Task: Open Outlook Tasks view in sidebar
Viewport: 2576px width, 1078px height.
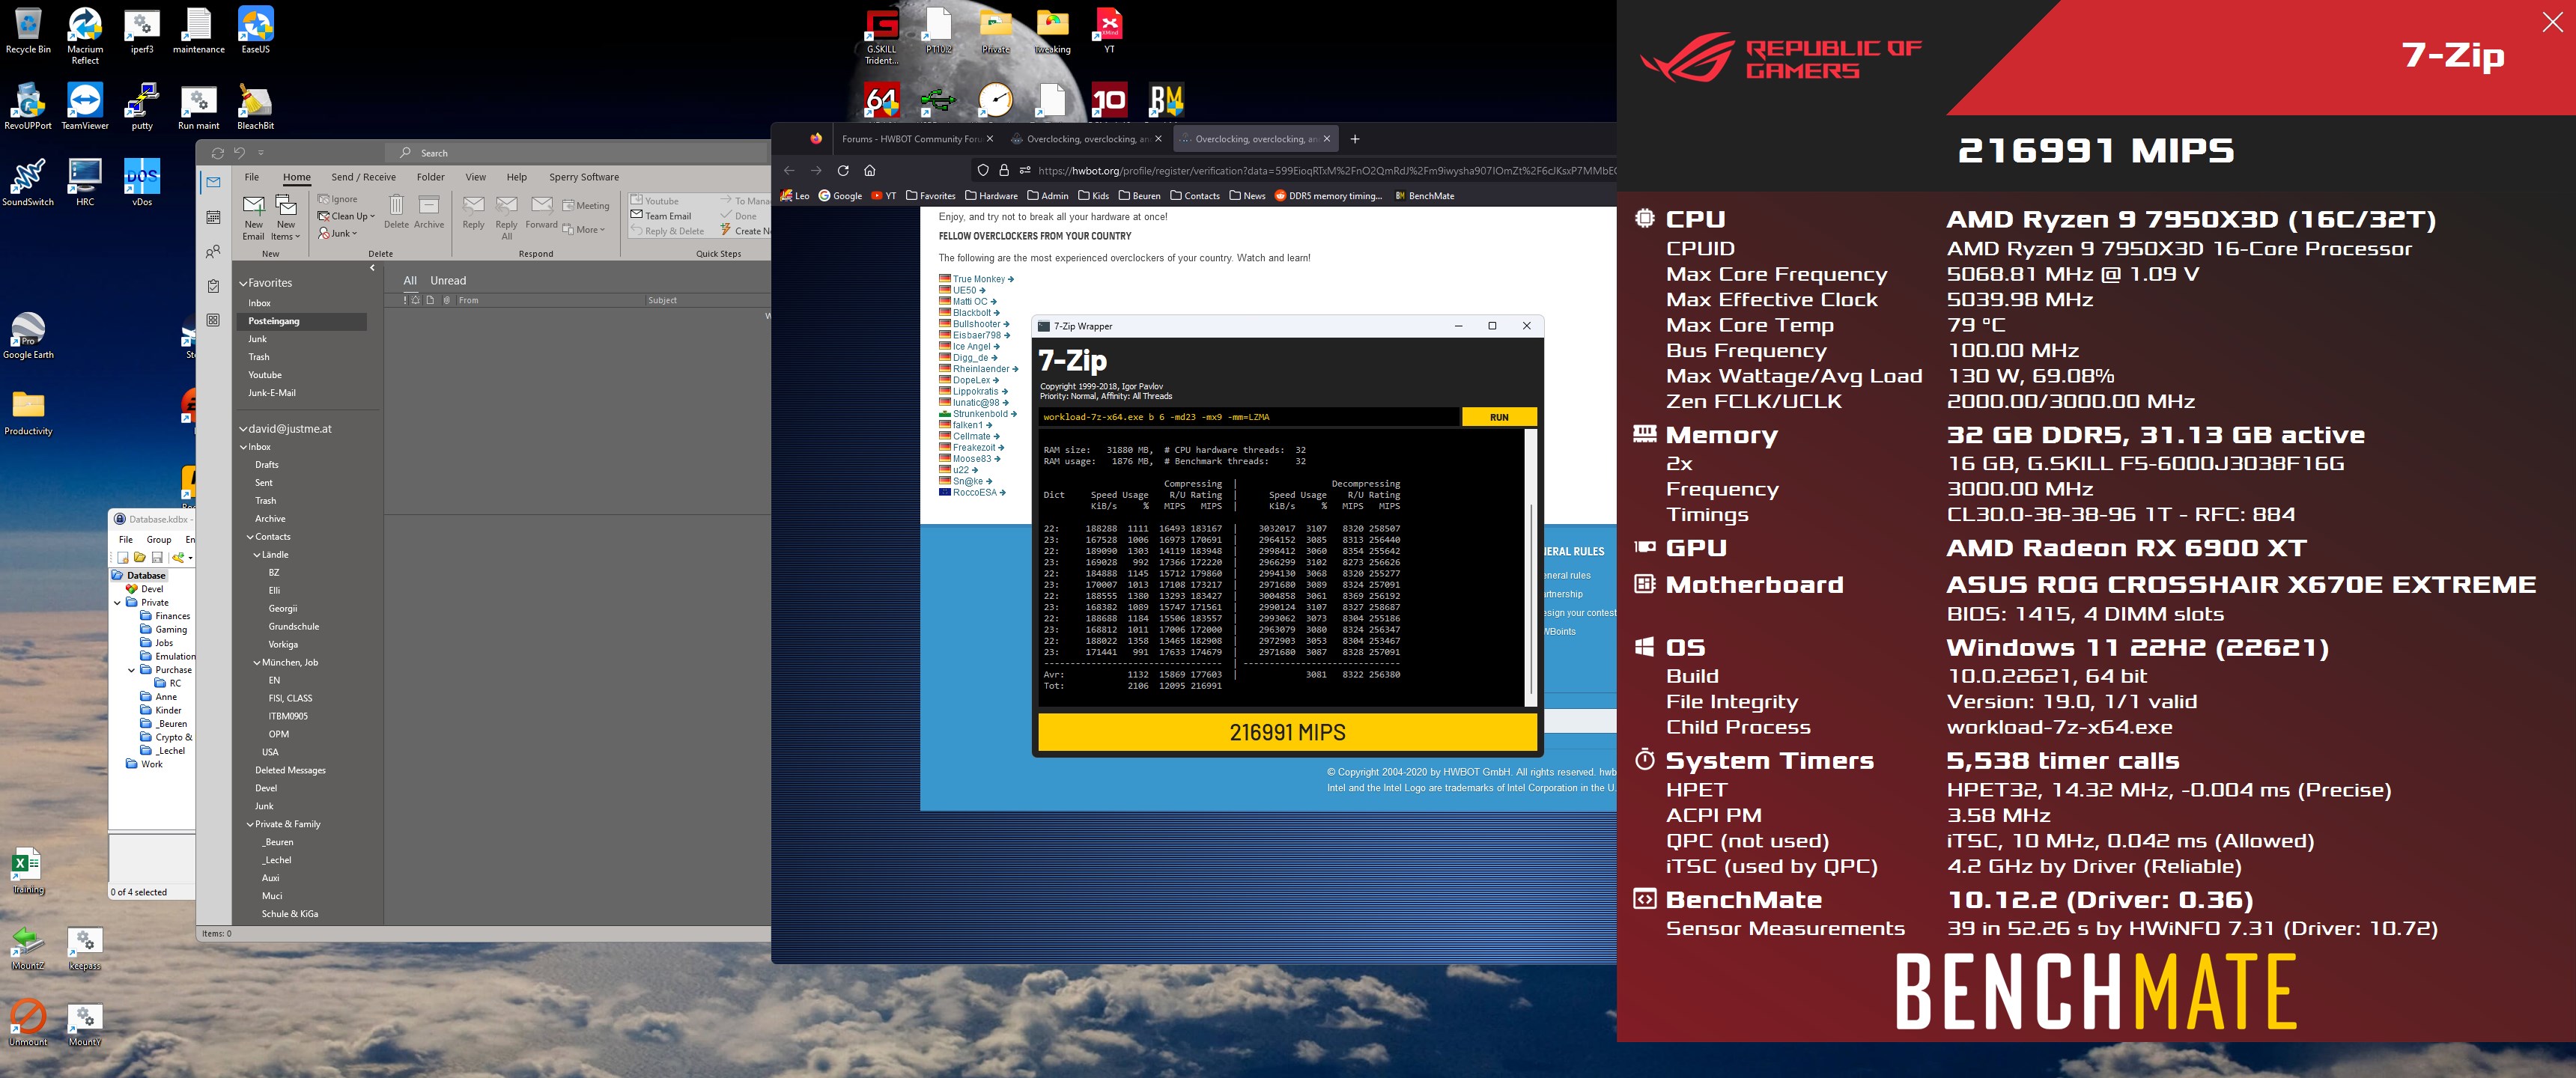Action: coord(213,286)
